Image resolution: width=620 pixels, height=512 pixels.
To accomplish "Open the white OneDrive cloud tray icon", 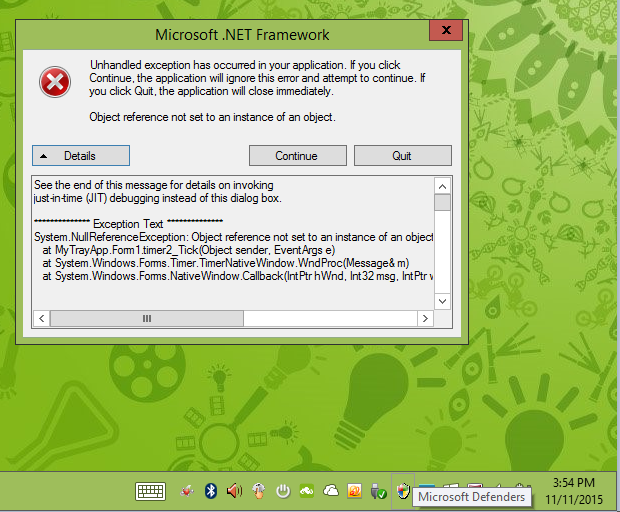I will [331, 491].
